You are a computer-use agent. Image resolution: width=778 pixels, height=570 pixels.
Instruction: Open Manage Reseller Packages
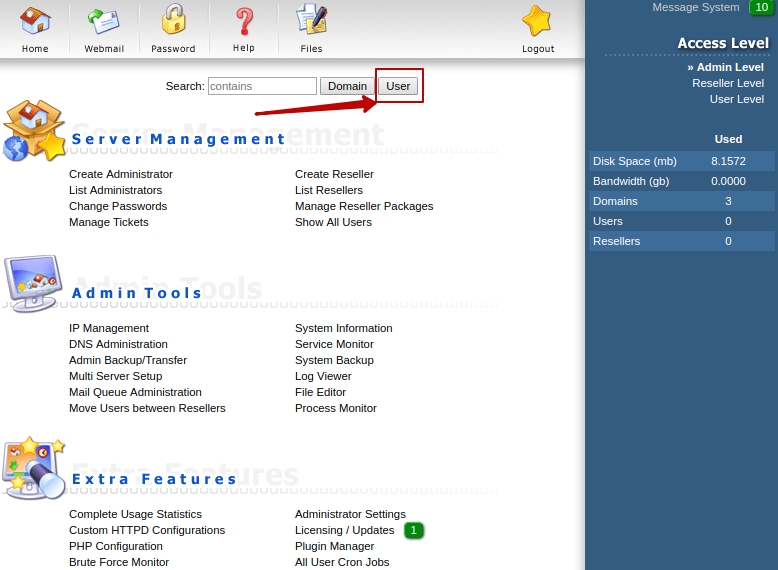pyautogui.click(x=364, y=206)
